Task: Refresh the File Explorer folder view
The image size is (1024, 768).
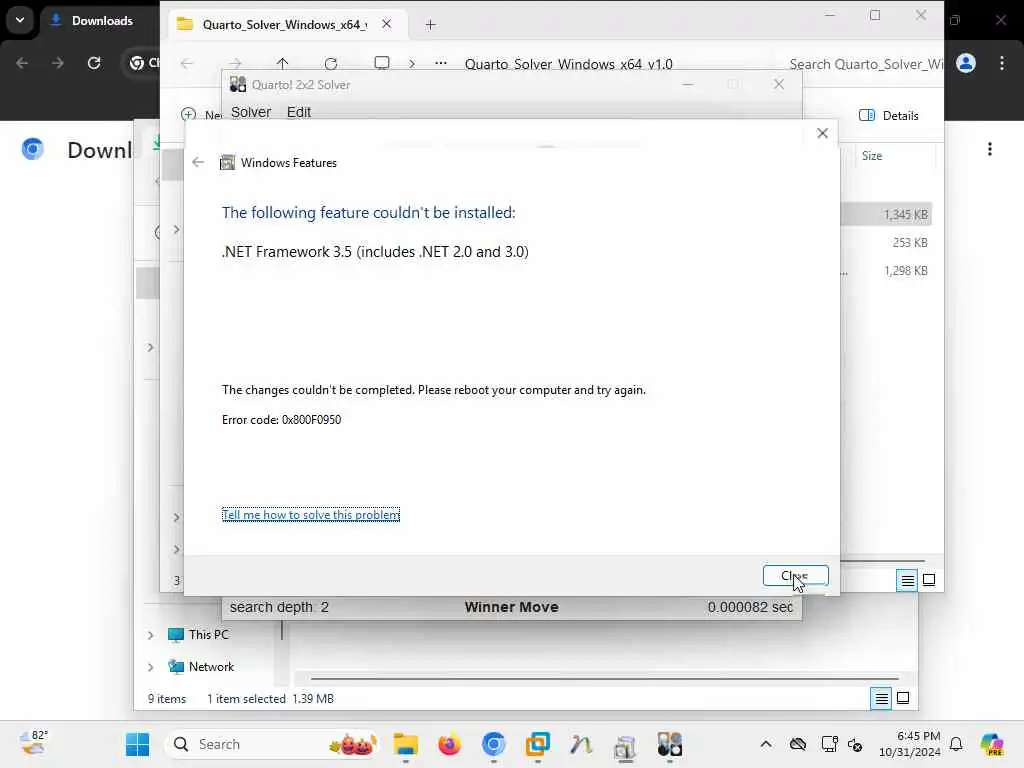Action: [331, 63]
